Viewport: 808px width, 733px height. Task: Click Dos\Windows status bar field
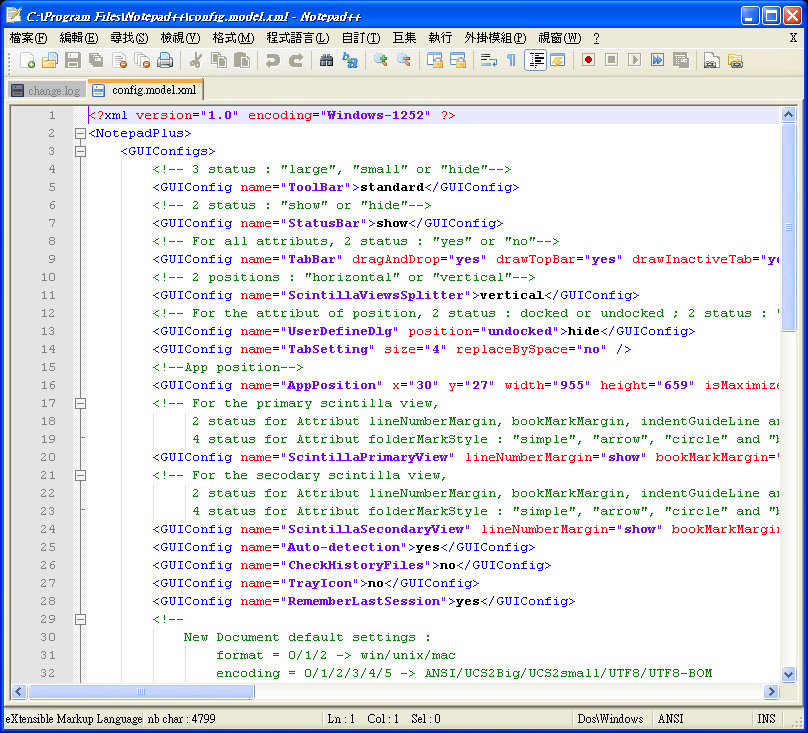[611, 719]
